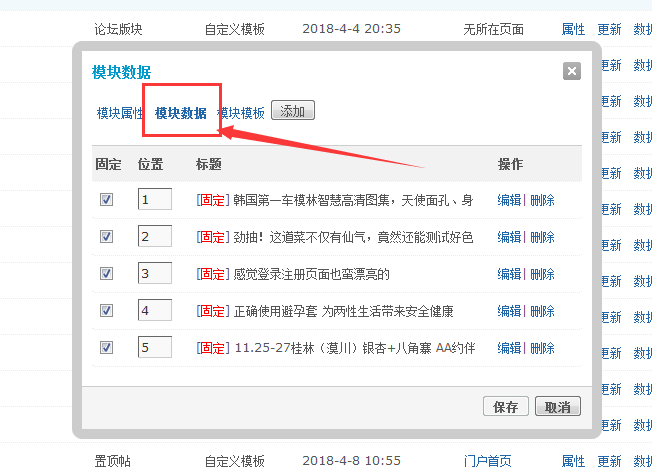The height and width of the screenshot is (469, 652).
Task: Toggle 固定 checkbox for 感觉登录注册页面 row
Action: tap(106, 274)
